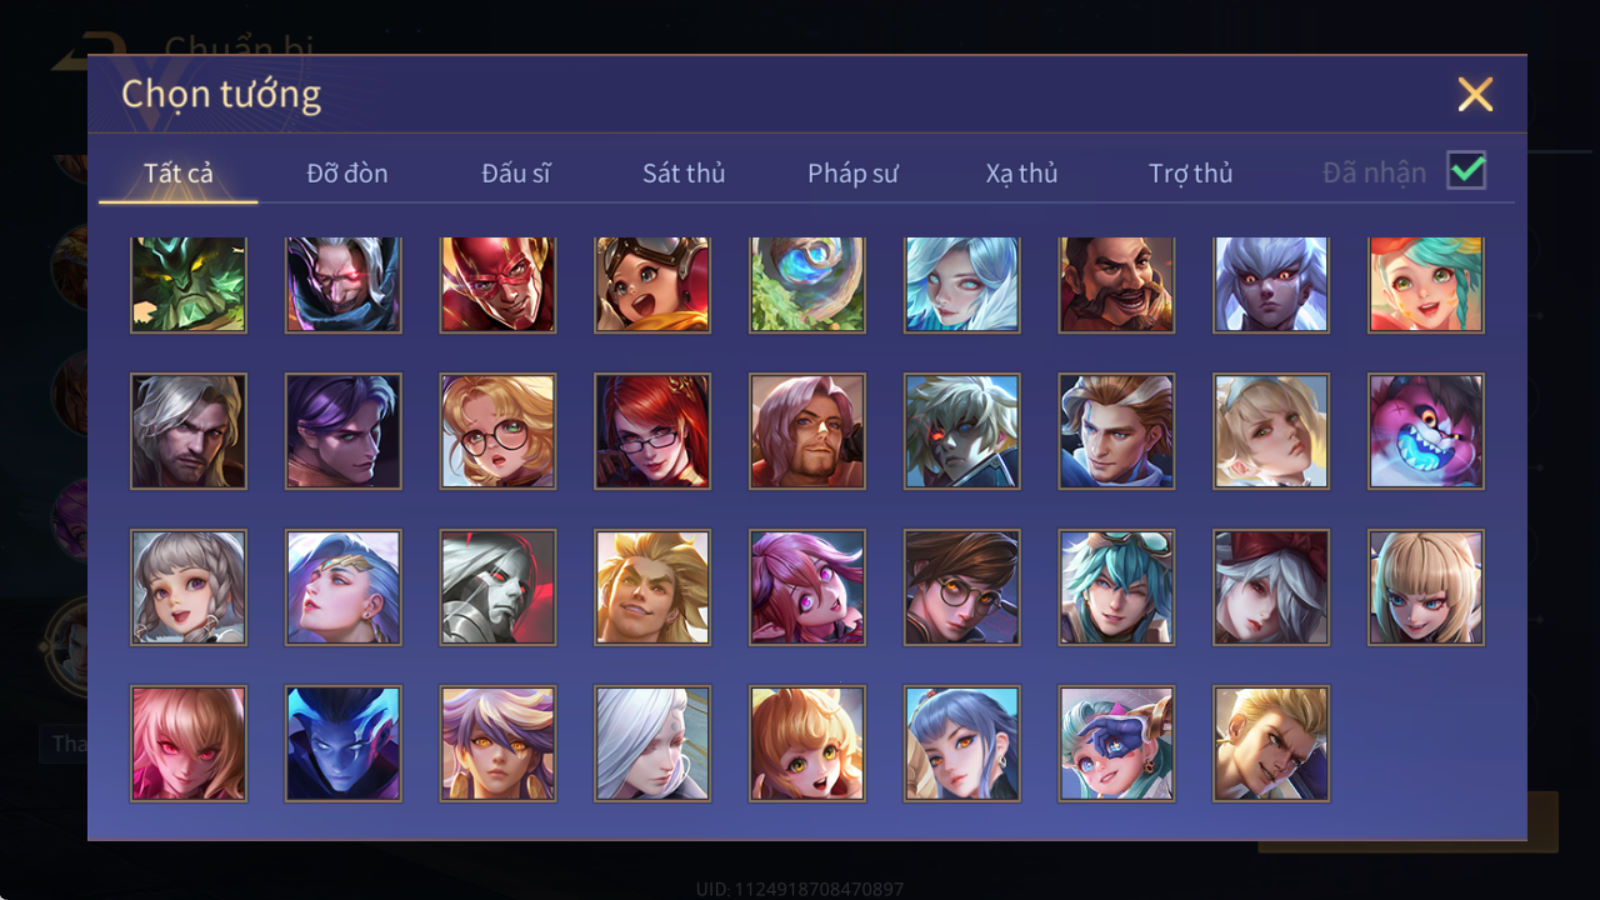Choose the dark blue demon-faced hero
The width and height of the screenshot is (1600, 900).
pos(343,743)
